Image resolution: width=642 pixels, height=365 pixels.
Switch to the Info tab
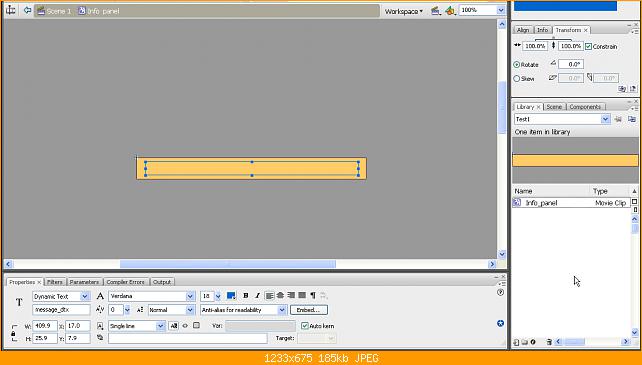543,30
